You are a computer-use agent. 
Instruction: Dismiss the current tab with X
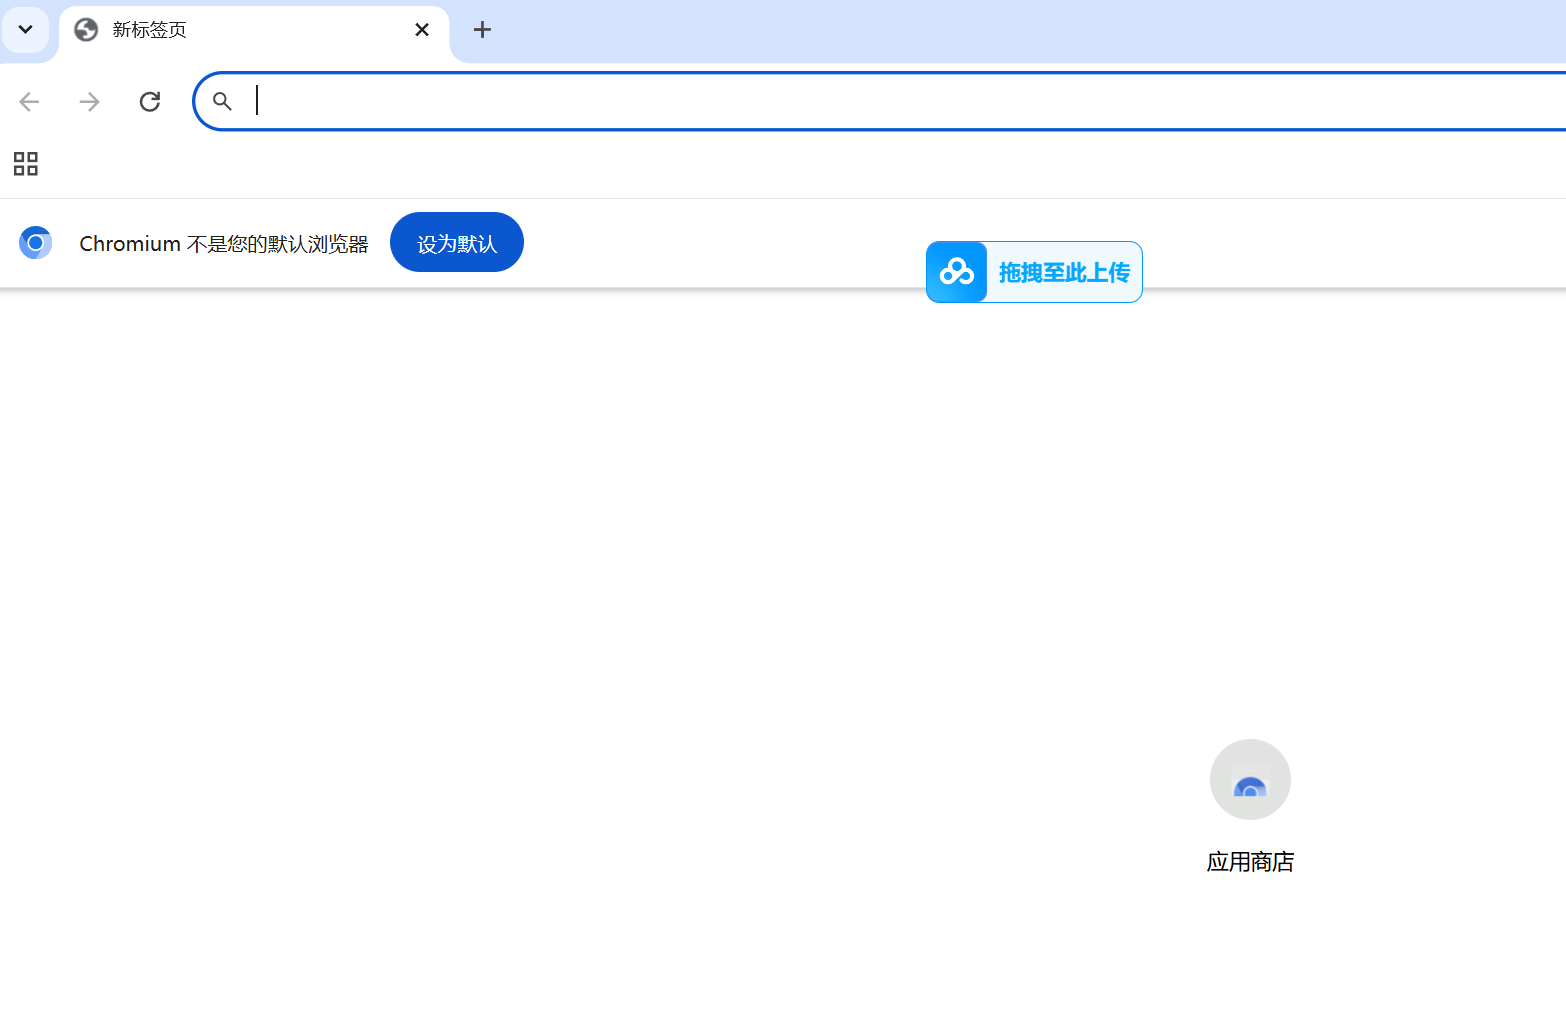[x=421, y=30]
